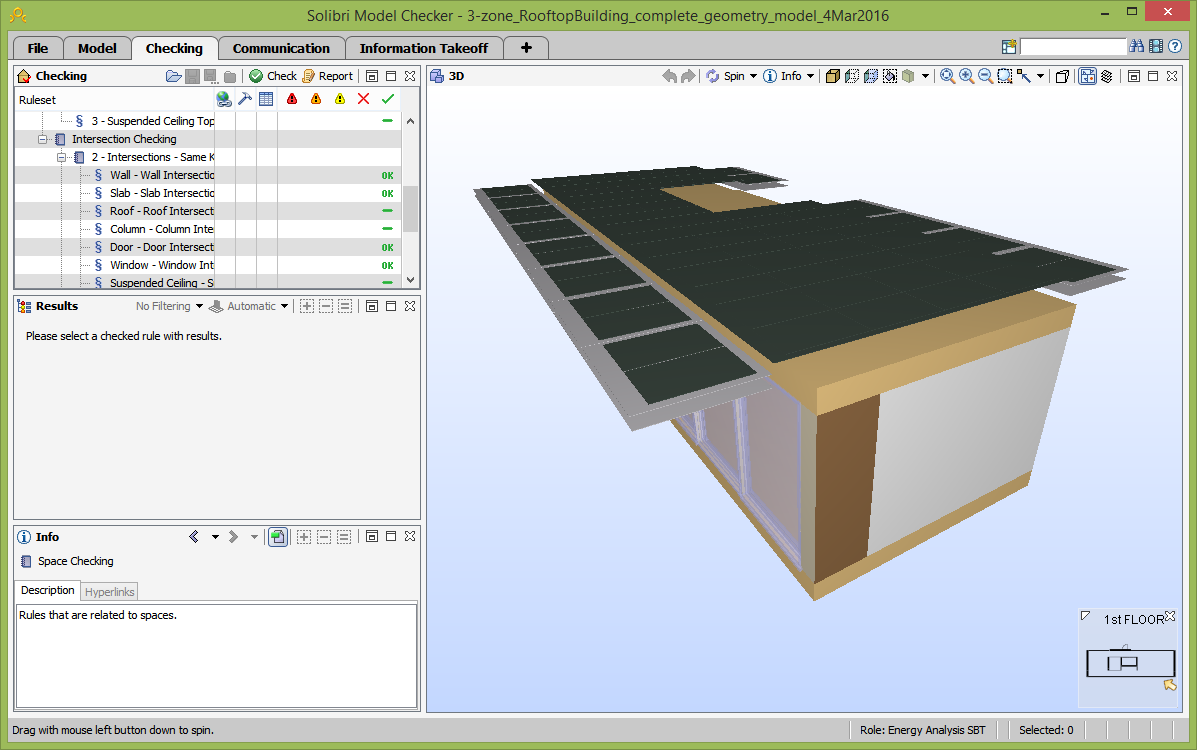Open the No Filtering dropdown in Results
The height and width of the screenshot is (750, 1197).
169,306
